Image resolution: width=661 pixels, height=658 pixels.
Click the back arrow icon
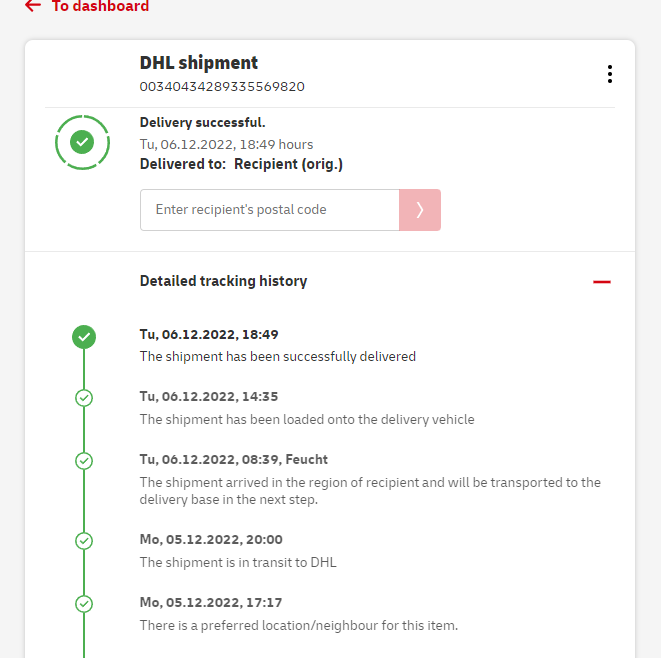(x=33, y=6)
